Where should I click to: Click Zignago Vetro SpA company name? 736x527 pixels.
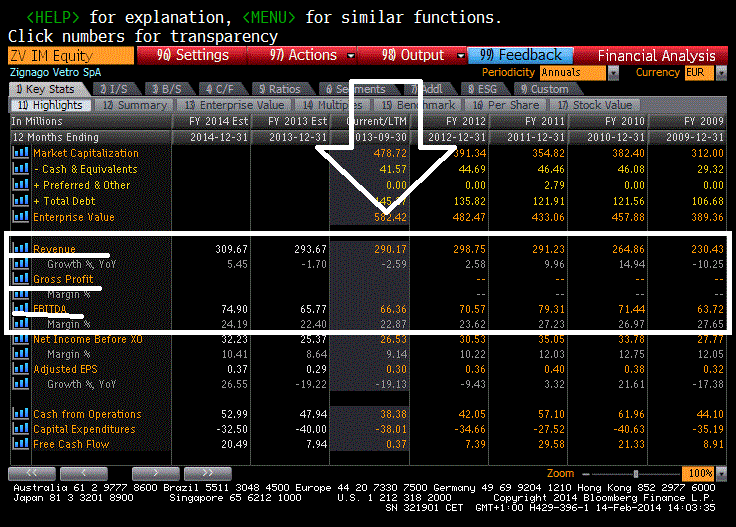coord(55,72)
